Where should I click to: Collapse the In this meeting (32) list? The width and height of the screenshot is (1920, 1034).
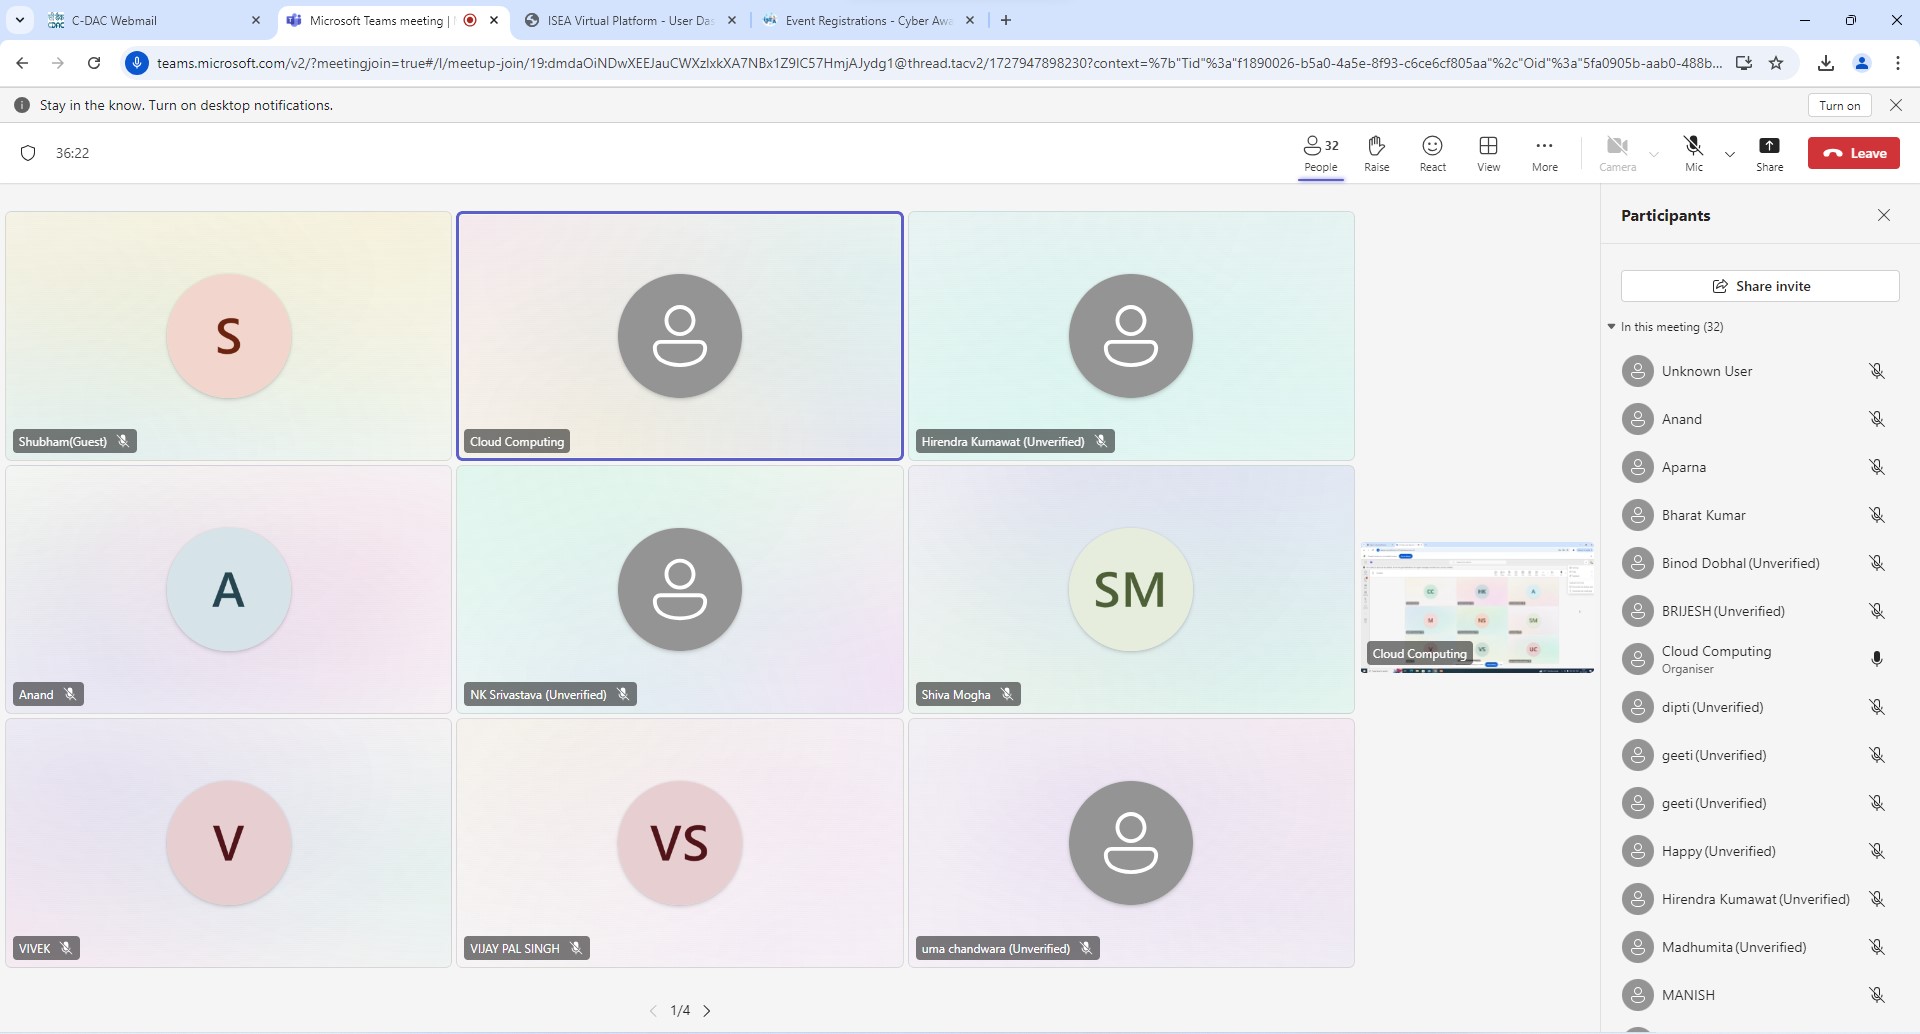(1612, 327)
